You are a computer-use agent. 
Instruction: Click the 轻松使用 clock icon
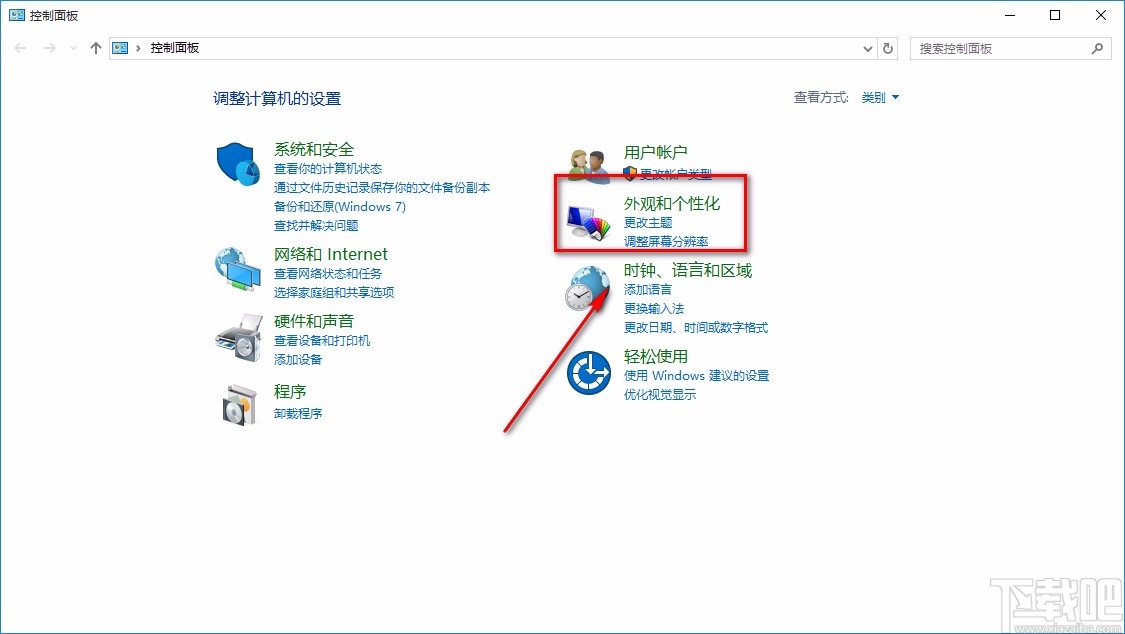coord(589,371)
